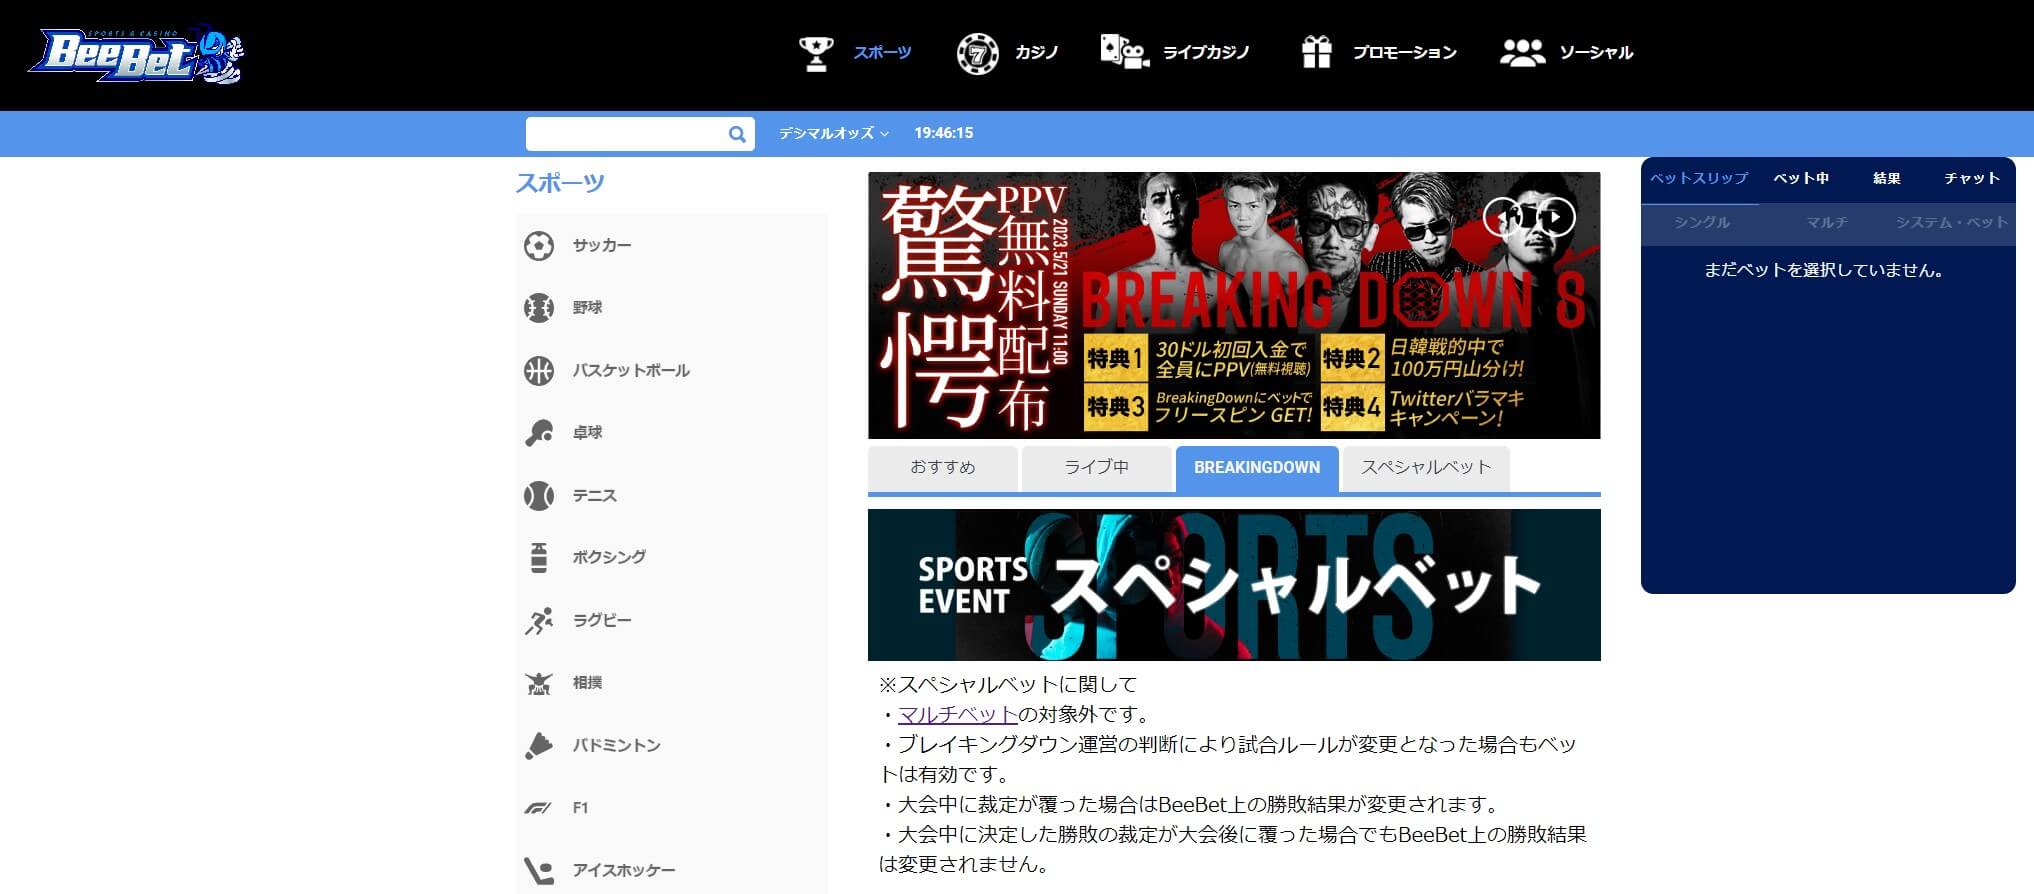
Task: Click the social people icon
Action: [1522, 53]
